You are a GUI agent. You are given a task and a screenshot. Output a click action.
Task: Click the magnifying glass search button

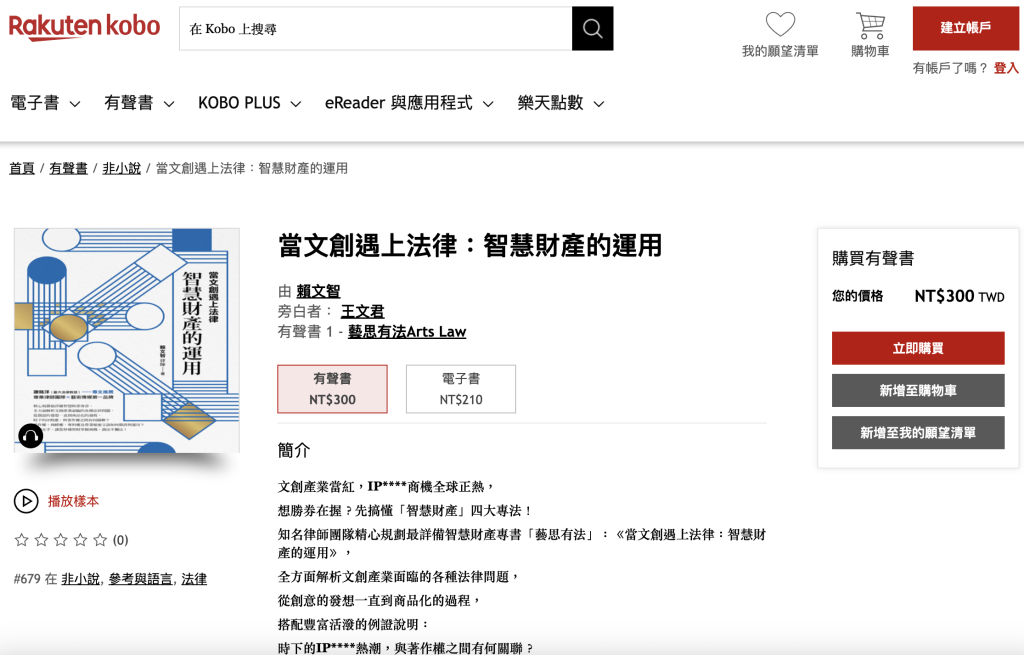point(592,29)
